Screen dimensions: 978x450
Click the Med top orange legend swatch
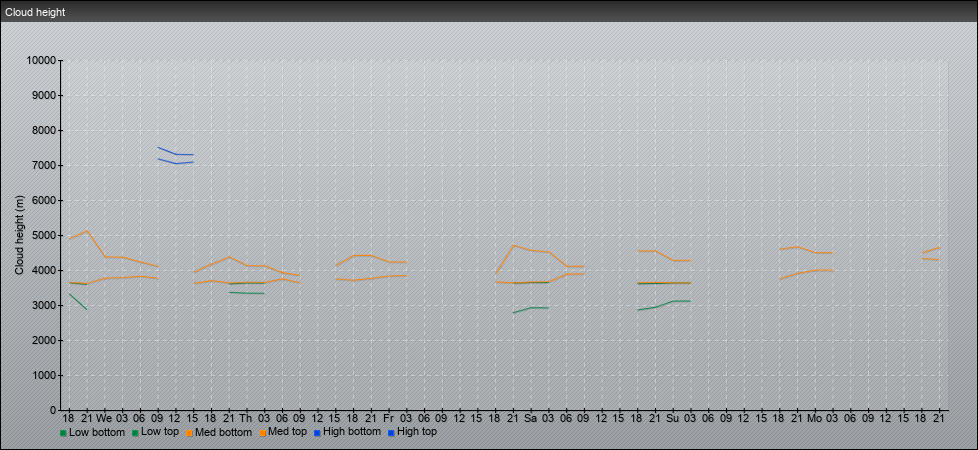tap(262, 433)
